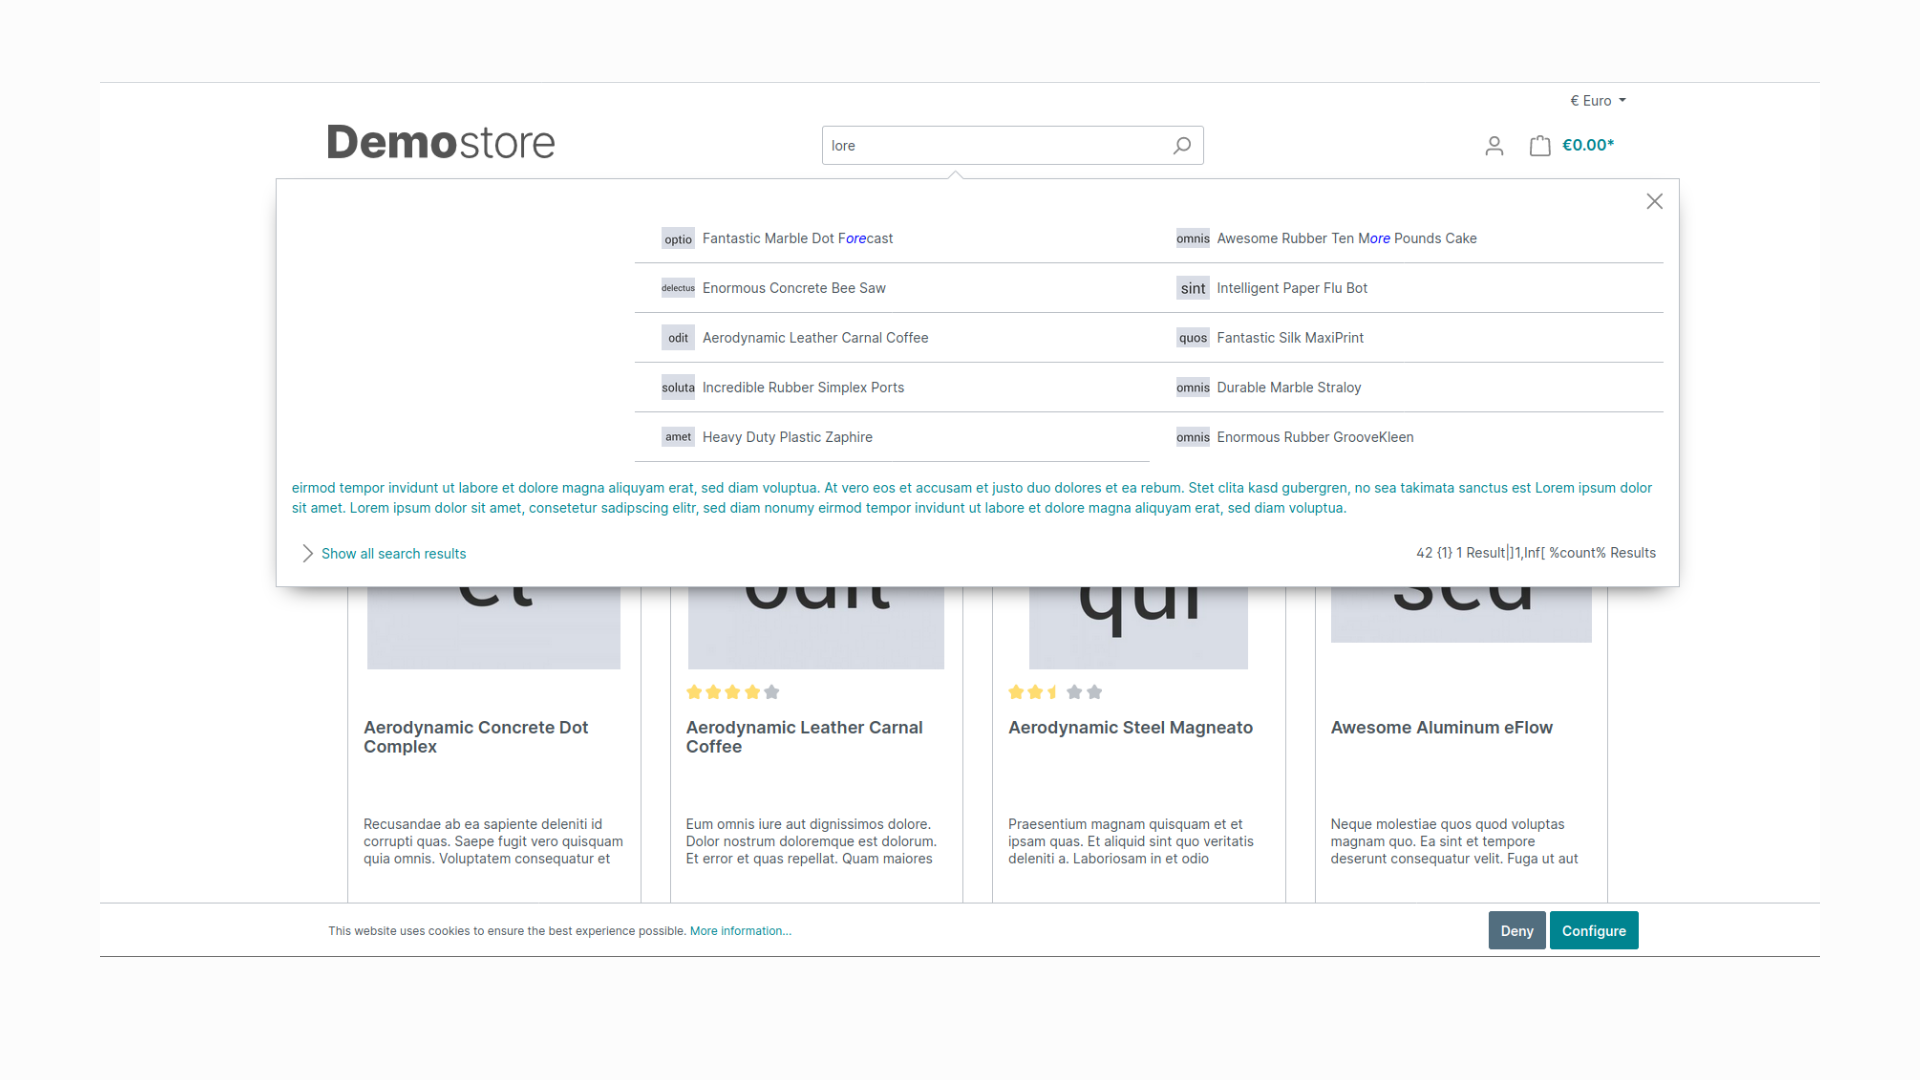Open the Aerodynamic Steel Magneato product title

[x=1130, y=728]
